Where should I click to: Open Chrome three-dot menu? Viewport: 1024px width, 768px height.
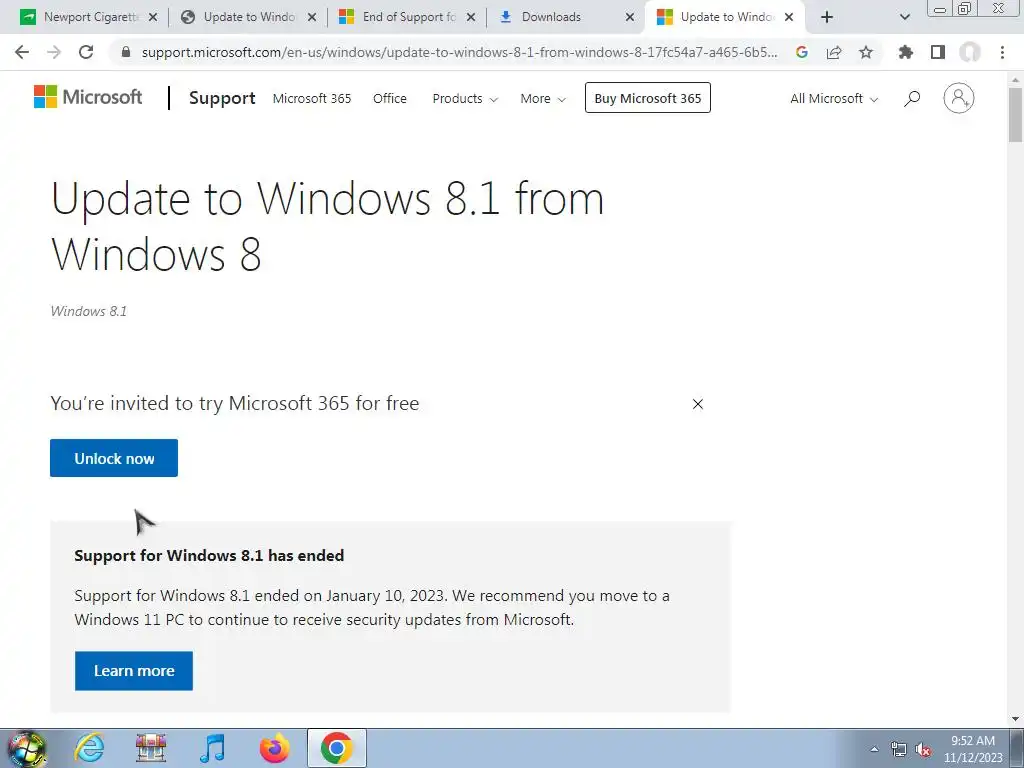coord(1002,52)
